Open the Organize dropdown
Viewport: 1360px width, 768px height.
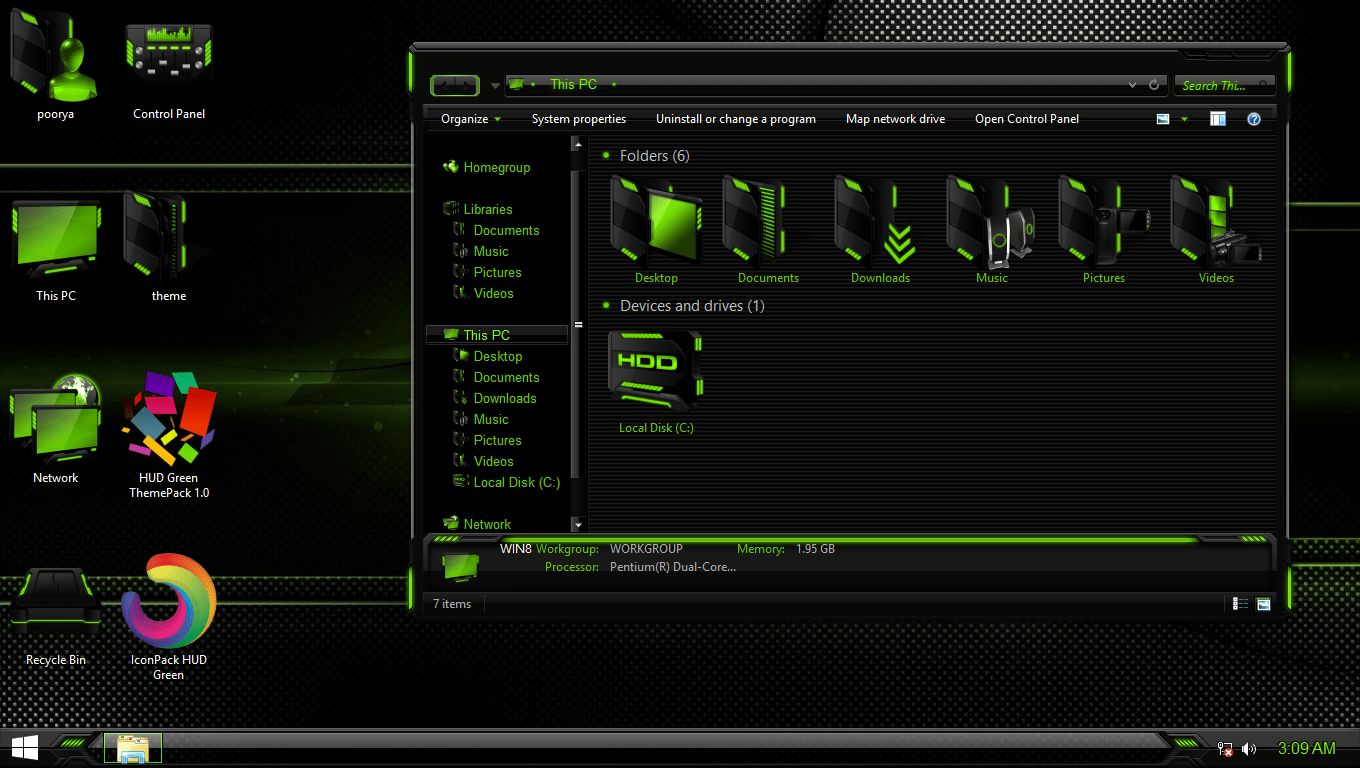(466, 118)
